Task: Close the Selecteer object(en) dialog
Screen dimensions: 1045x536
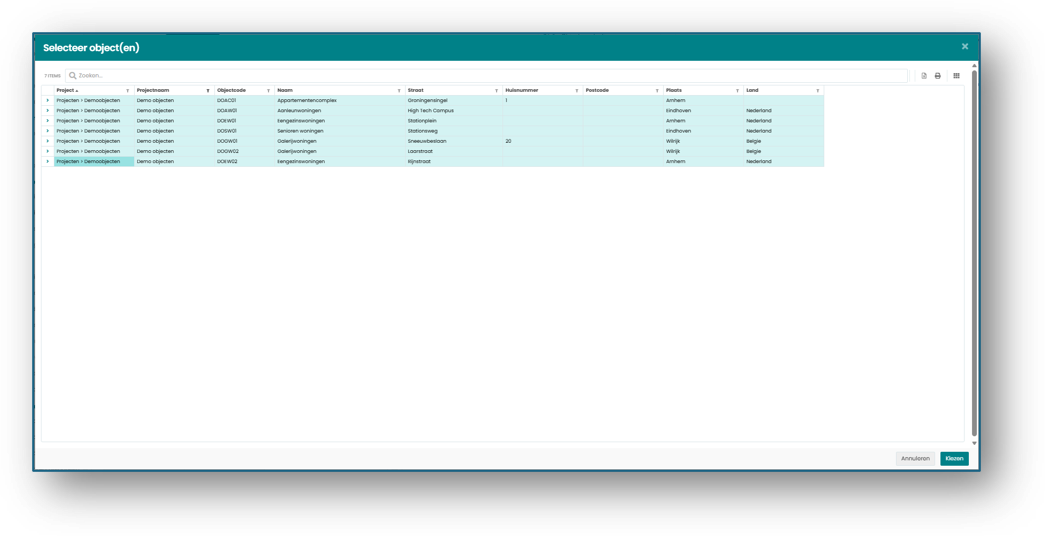Action: (x=964, y=47)
